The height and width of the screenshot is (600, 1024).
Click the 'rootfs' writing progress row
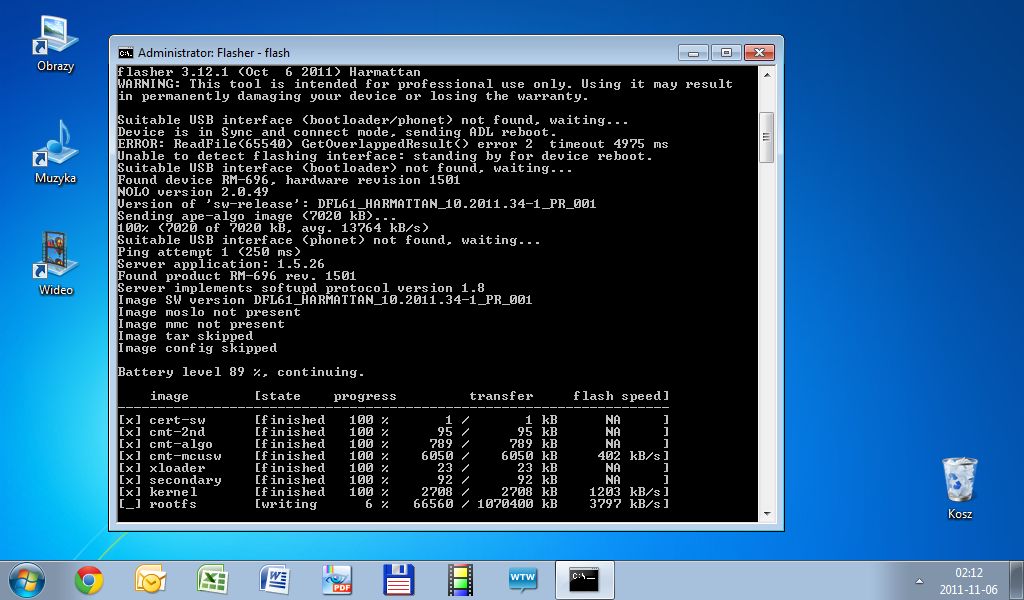click(x=394, y=504)
